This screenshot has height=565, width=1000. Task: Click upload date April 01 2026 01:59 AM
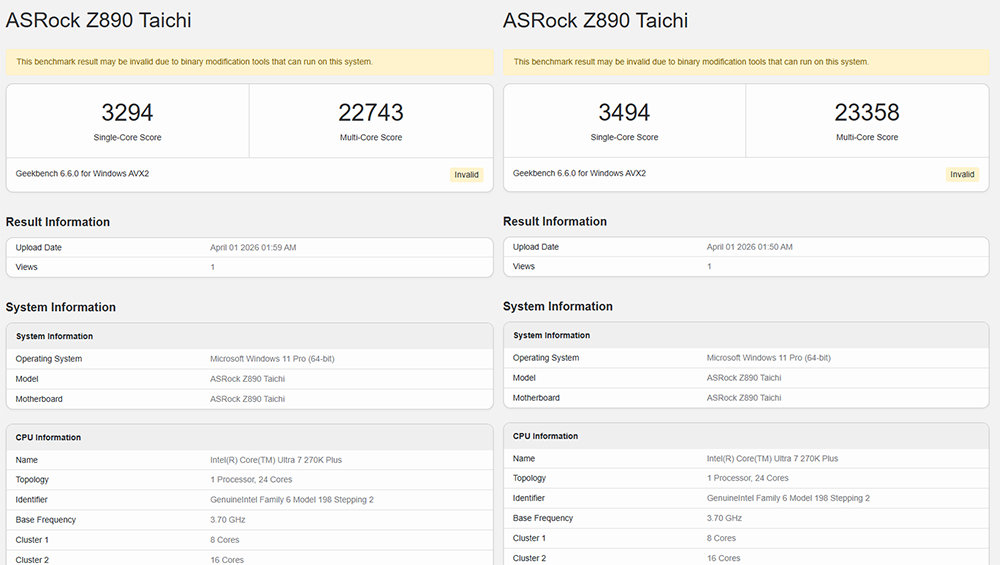[253, 247]
